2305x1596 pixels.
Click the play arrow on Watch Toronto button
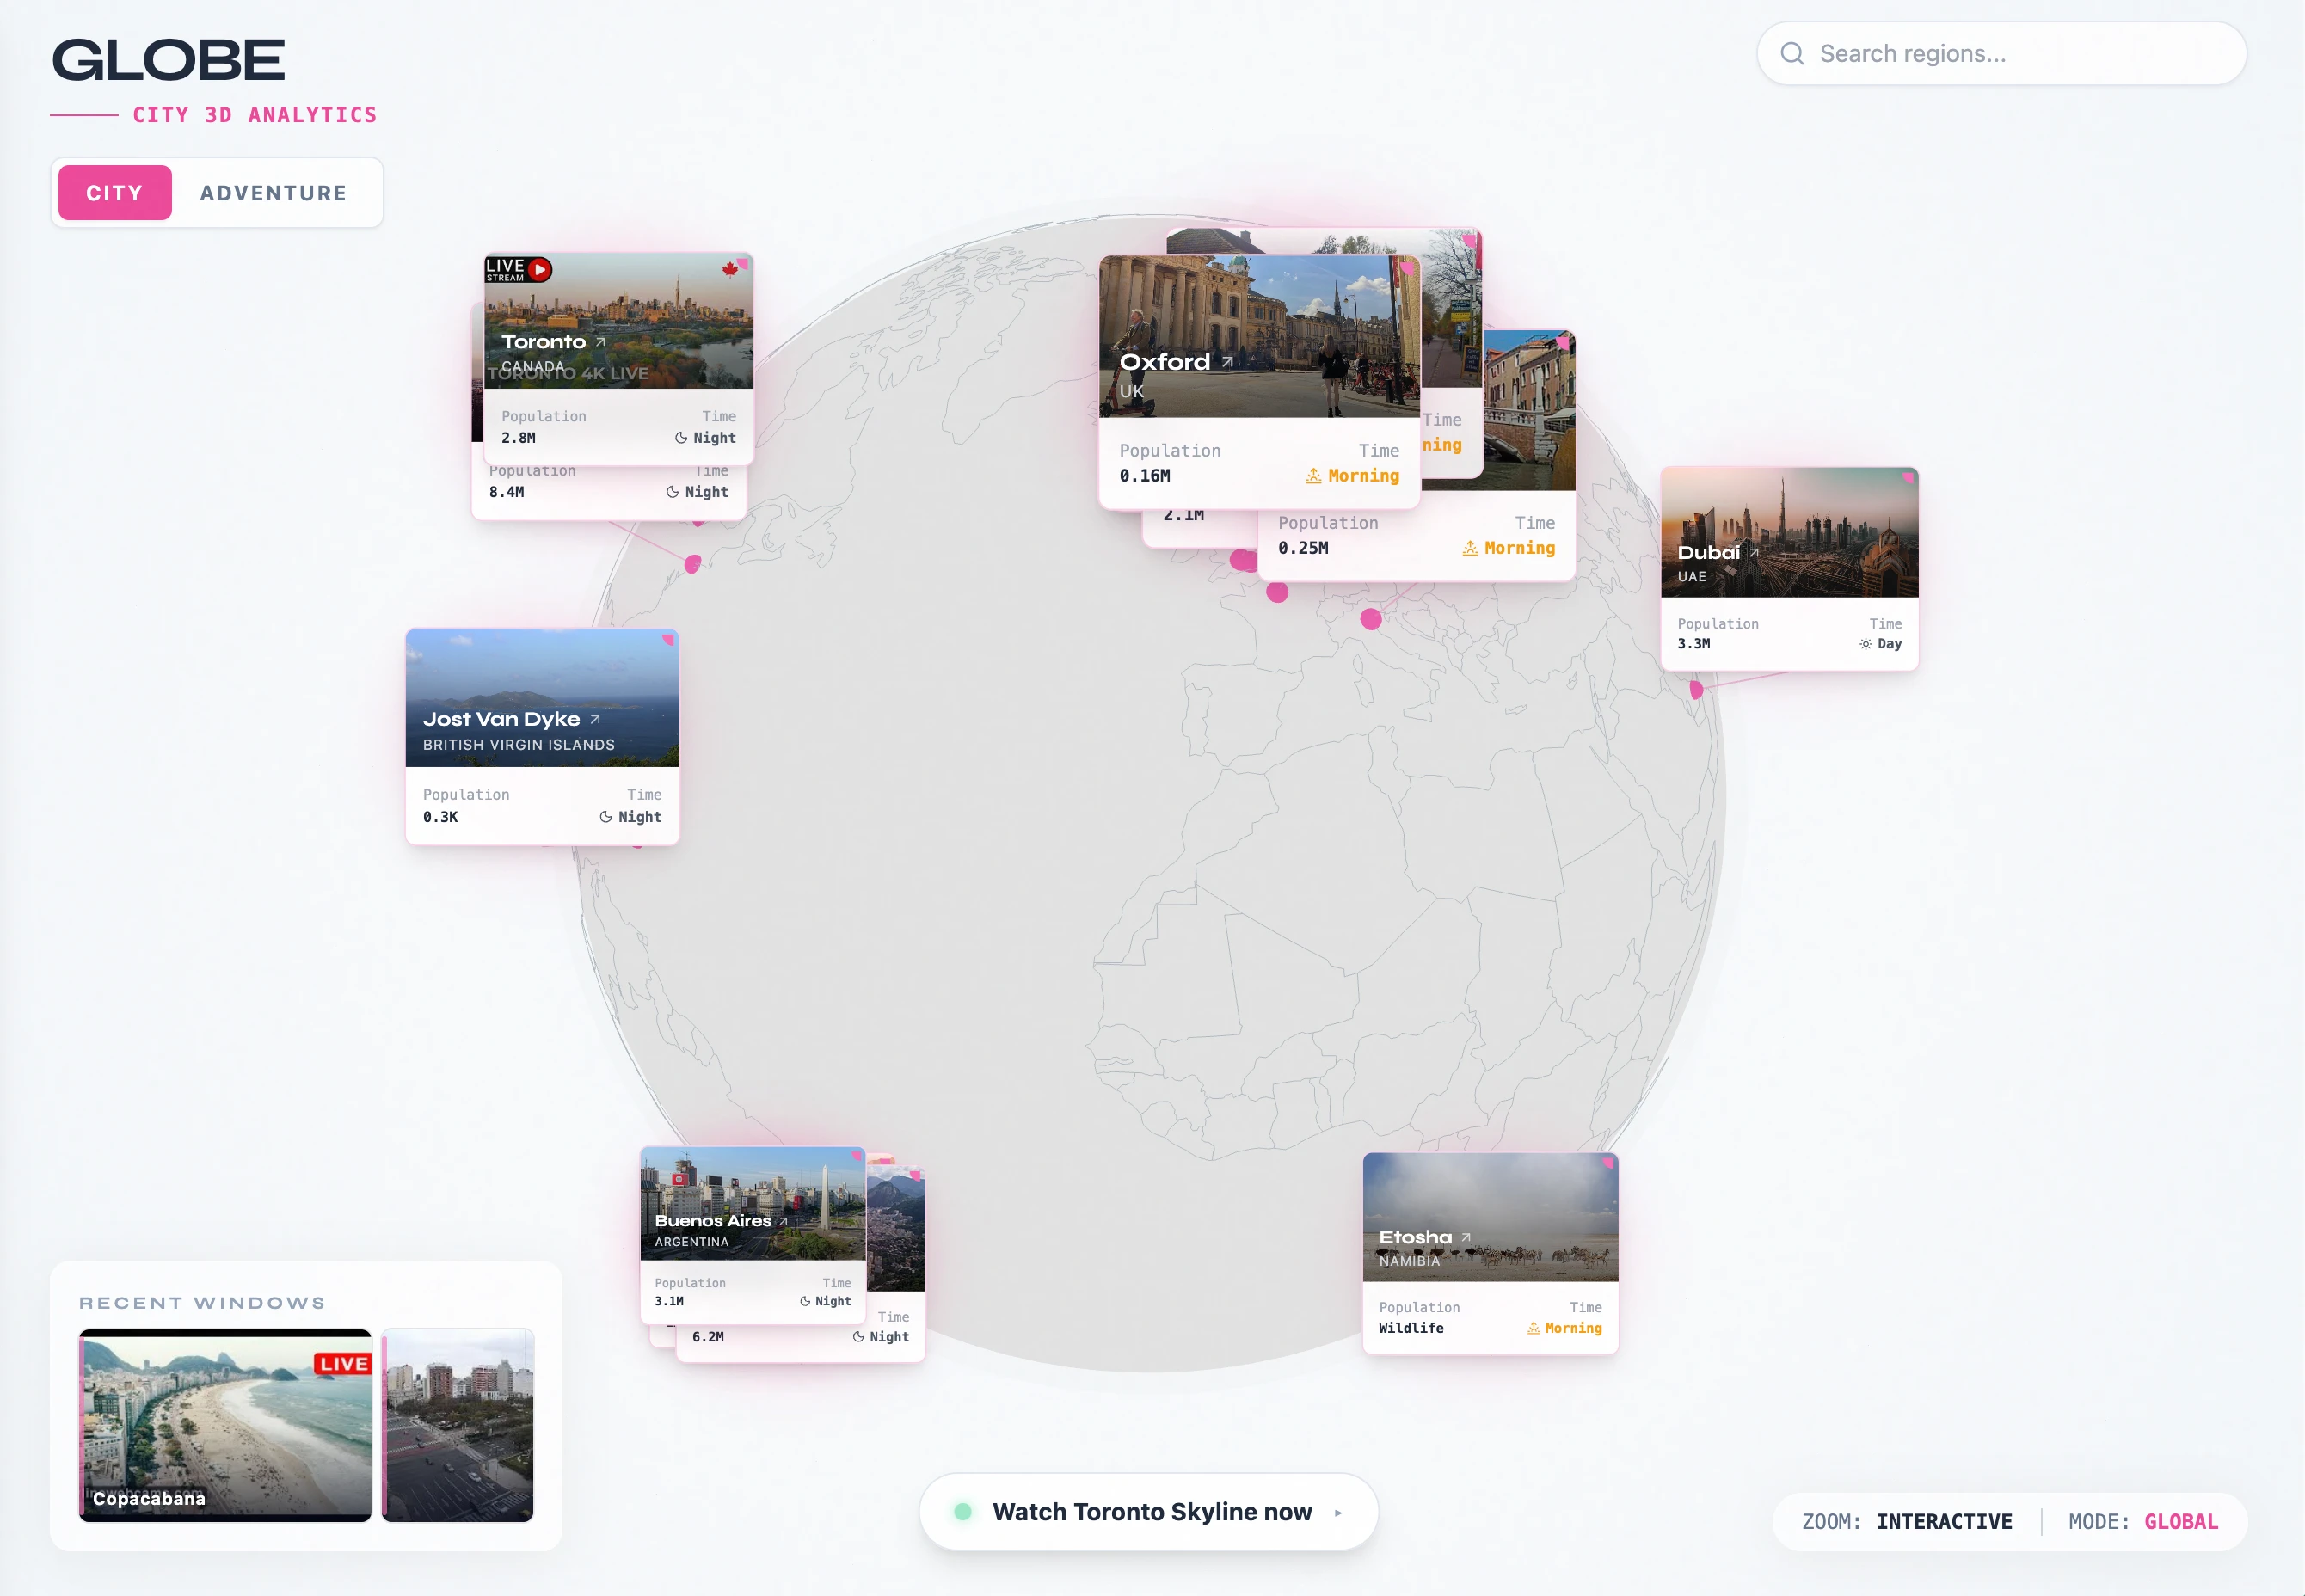coord(1338,1513)
